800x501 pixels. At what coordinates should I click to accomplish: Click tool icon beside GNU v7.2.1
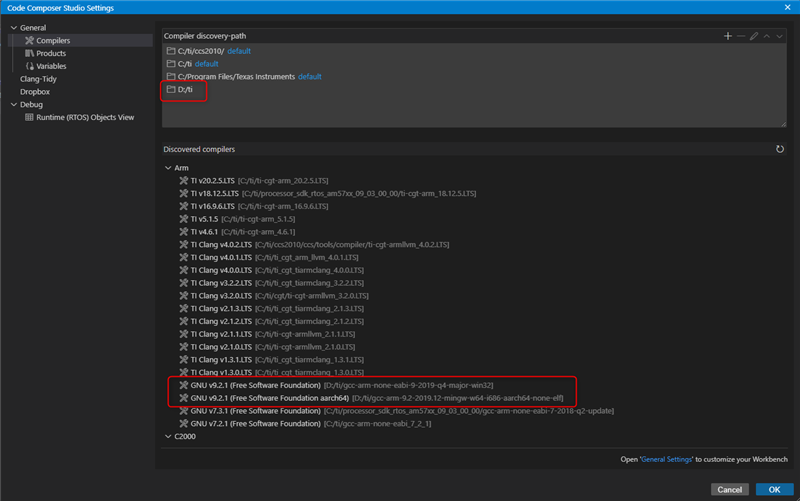click(184, 423)
